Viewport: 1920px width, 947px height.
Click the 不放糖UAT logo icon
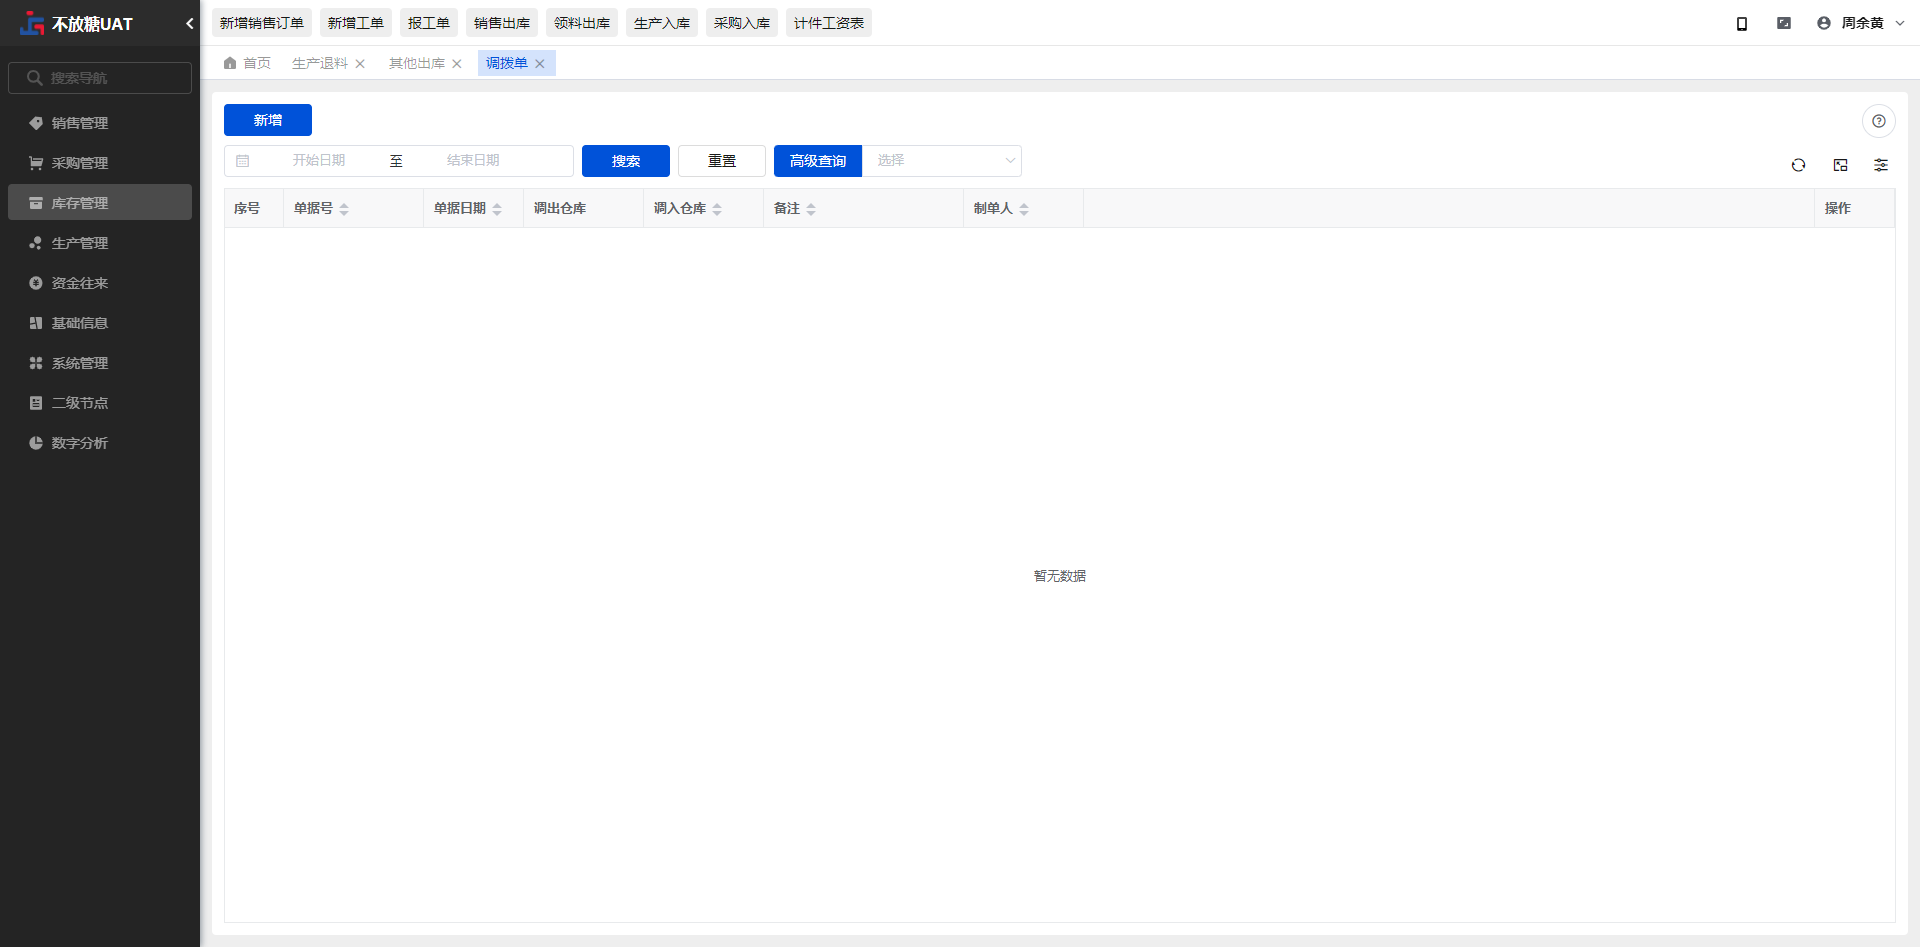pos(32,23)
